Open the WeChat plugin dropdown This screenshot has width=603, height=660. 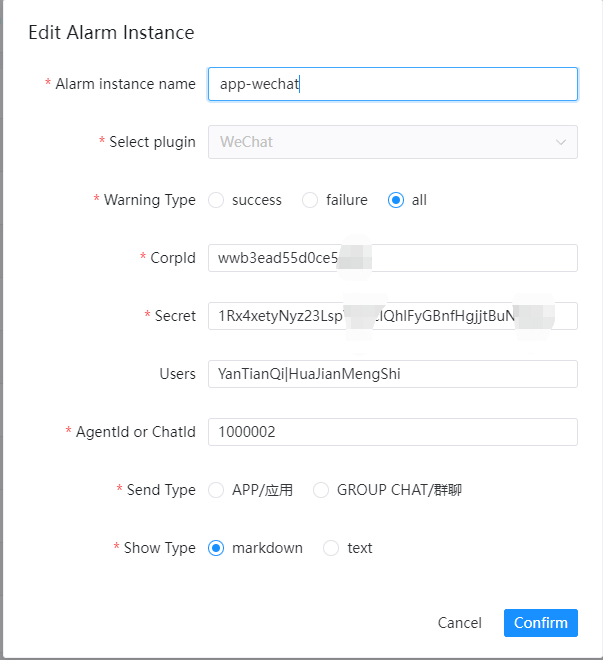[391, 142]
